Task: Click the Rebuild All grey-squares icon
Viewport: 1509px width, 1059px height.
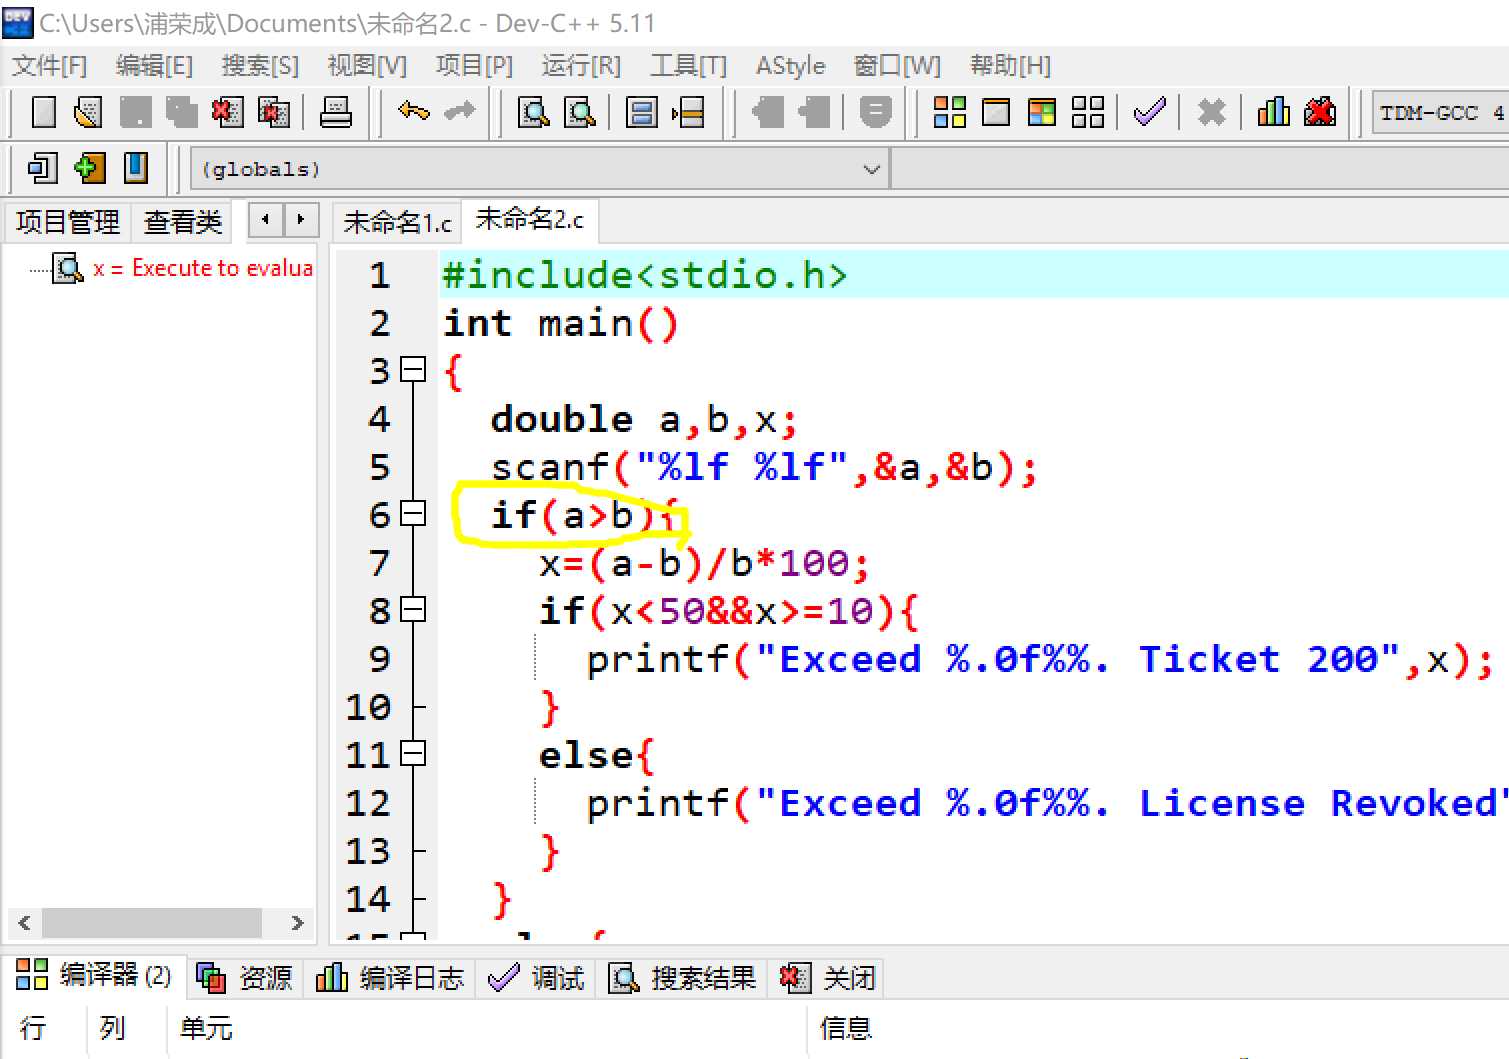Action: pyautogui.click(x=1088, y=112)
